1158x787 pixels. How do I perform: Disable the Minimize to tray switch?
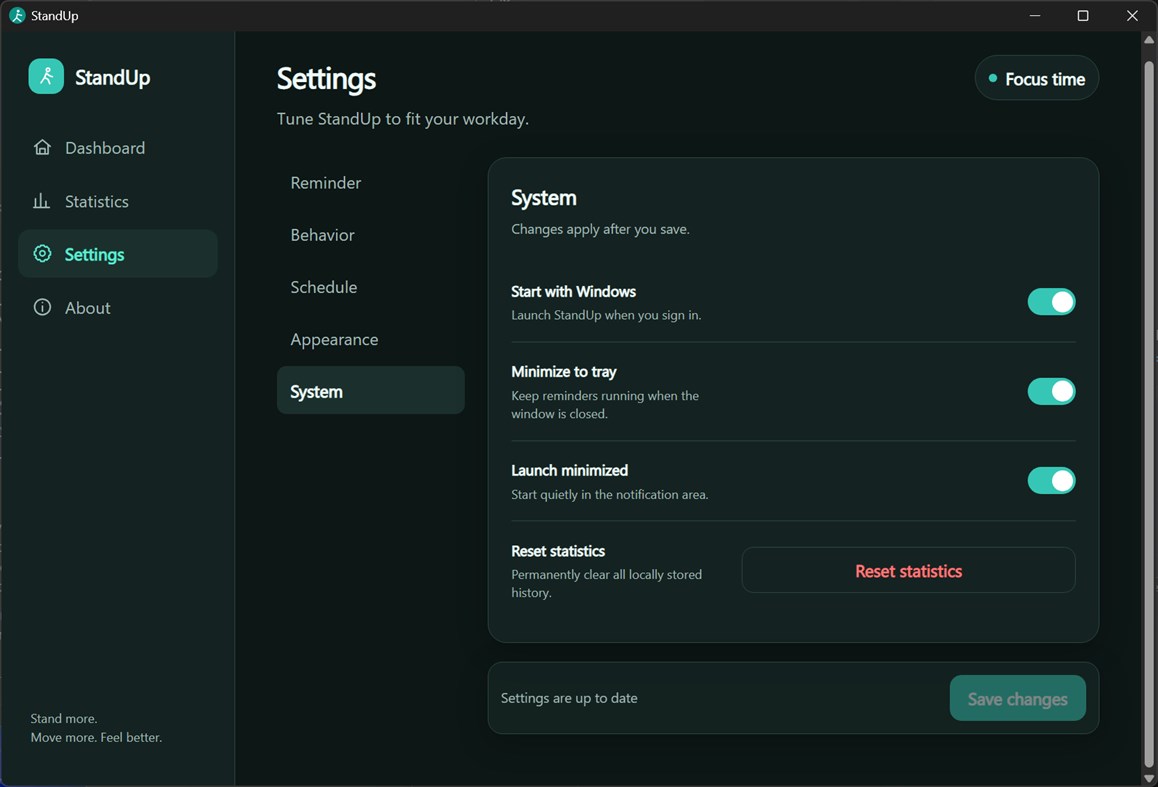(1051, 391)
